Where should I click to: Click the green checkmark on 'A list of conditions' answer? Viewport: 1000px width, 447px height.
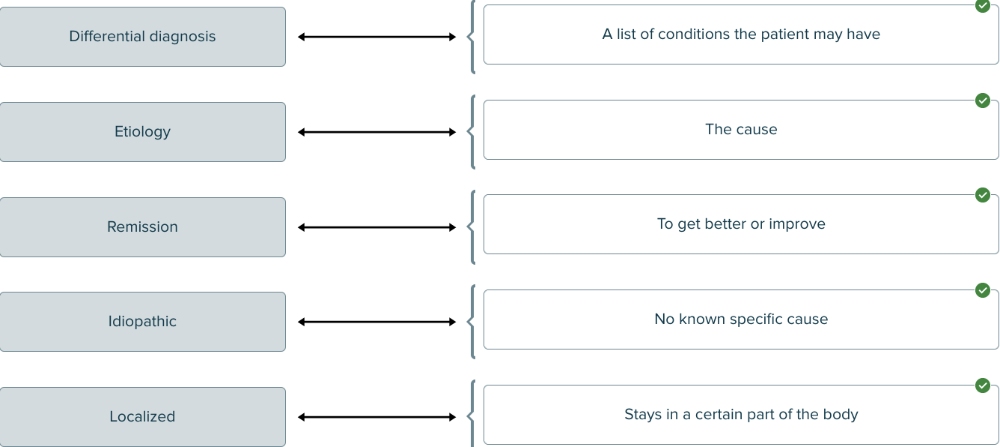pos(982,6)
